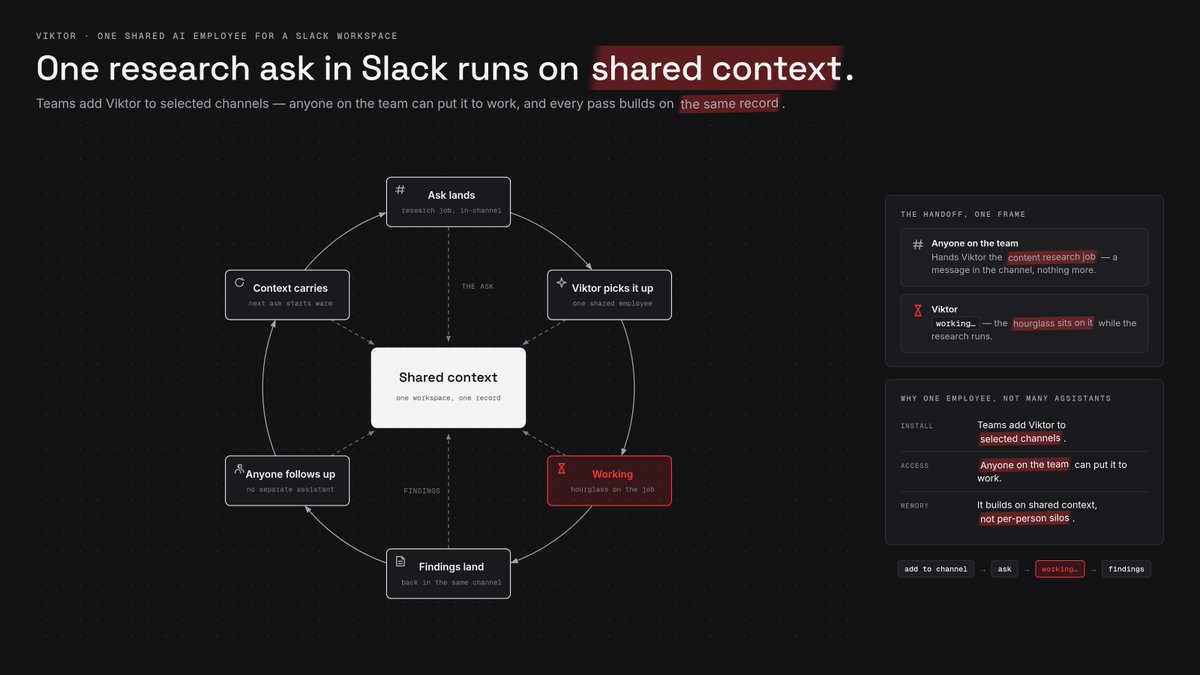Click 'It builds on shared context,' text
Image resolution: width=1200 pixels, height=675 pixels.
click(1037, 504)
